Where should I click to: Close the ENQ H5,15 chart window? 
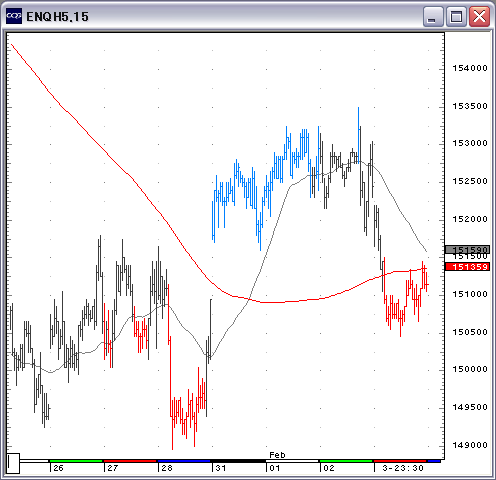(479, 17)
